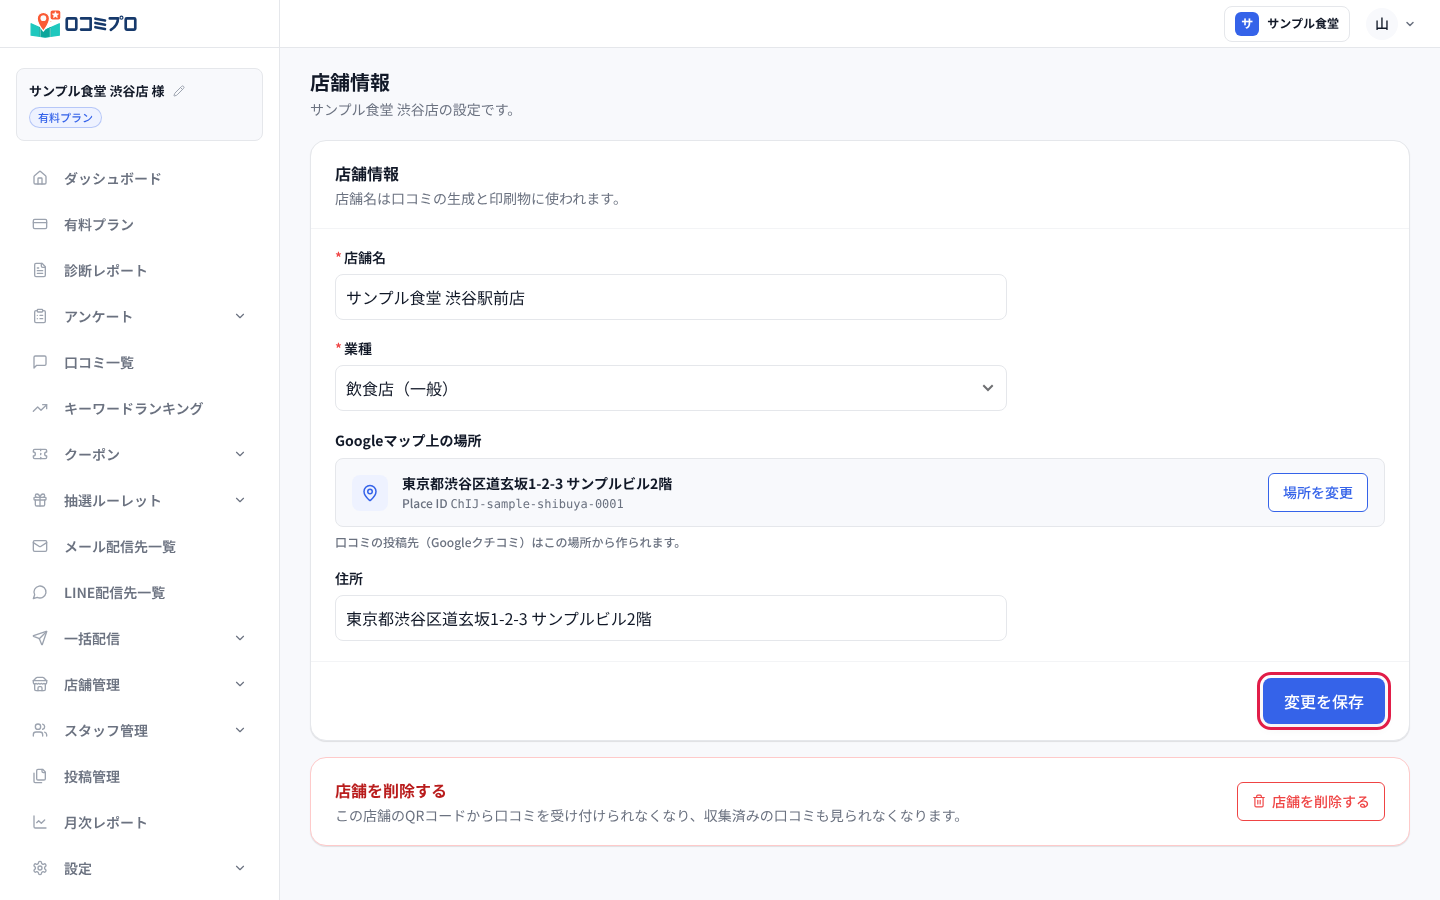Click the 抽選ルーレット gift icon
The height and width of the screenshot is (900, 1440).
coord(40,500)
